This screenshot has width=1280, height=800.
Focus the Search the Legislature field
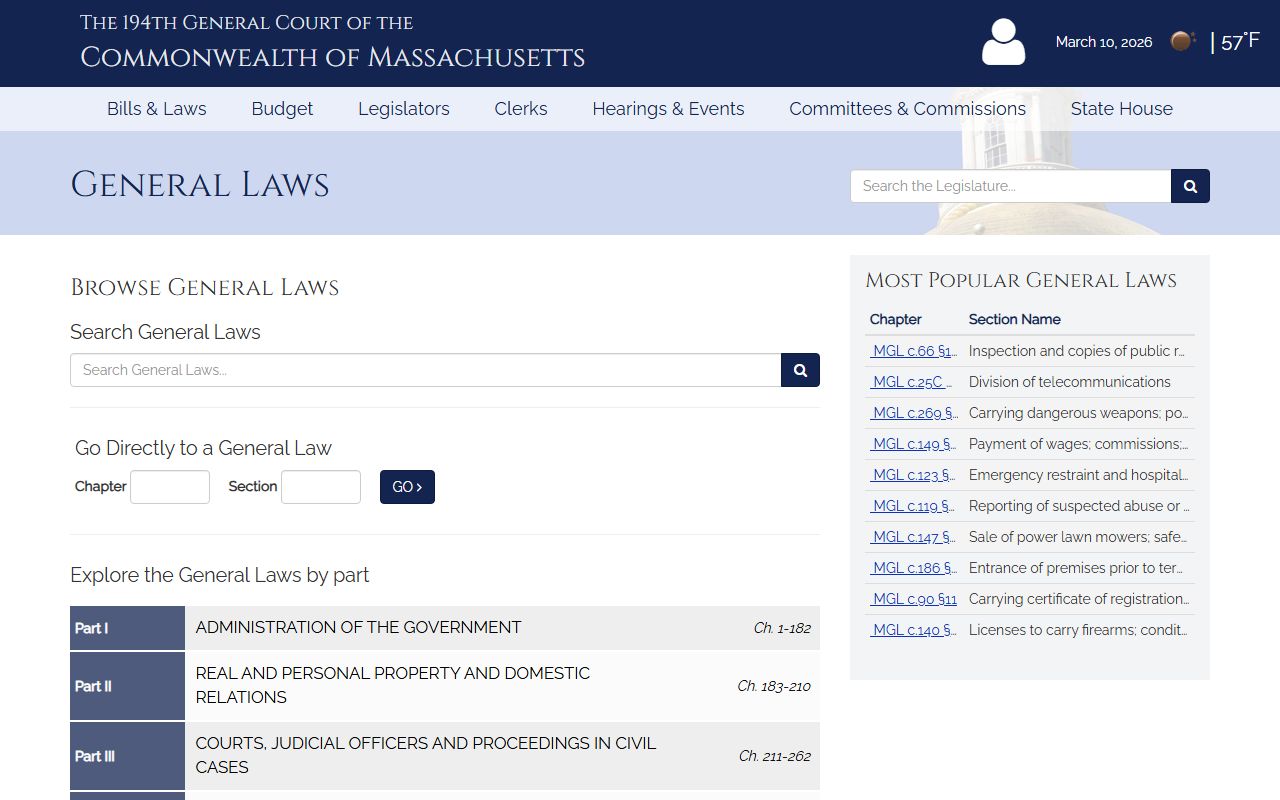[1010, 186]
